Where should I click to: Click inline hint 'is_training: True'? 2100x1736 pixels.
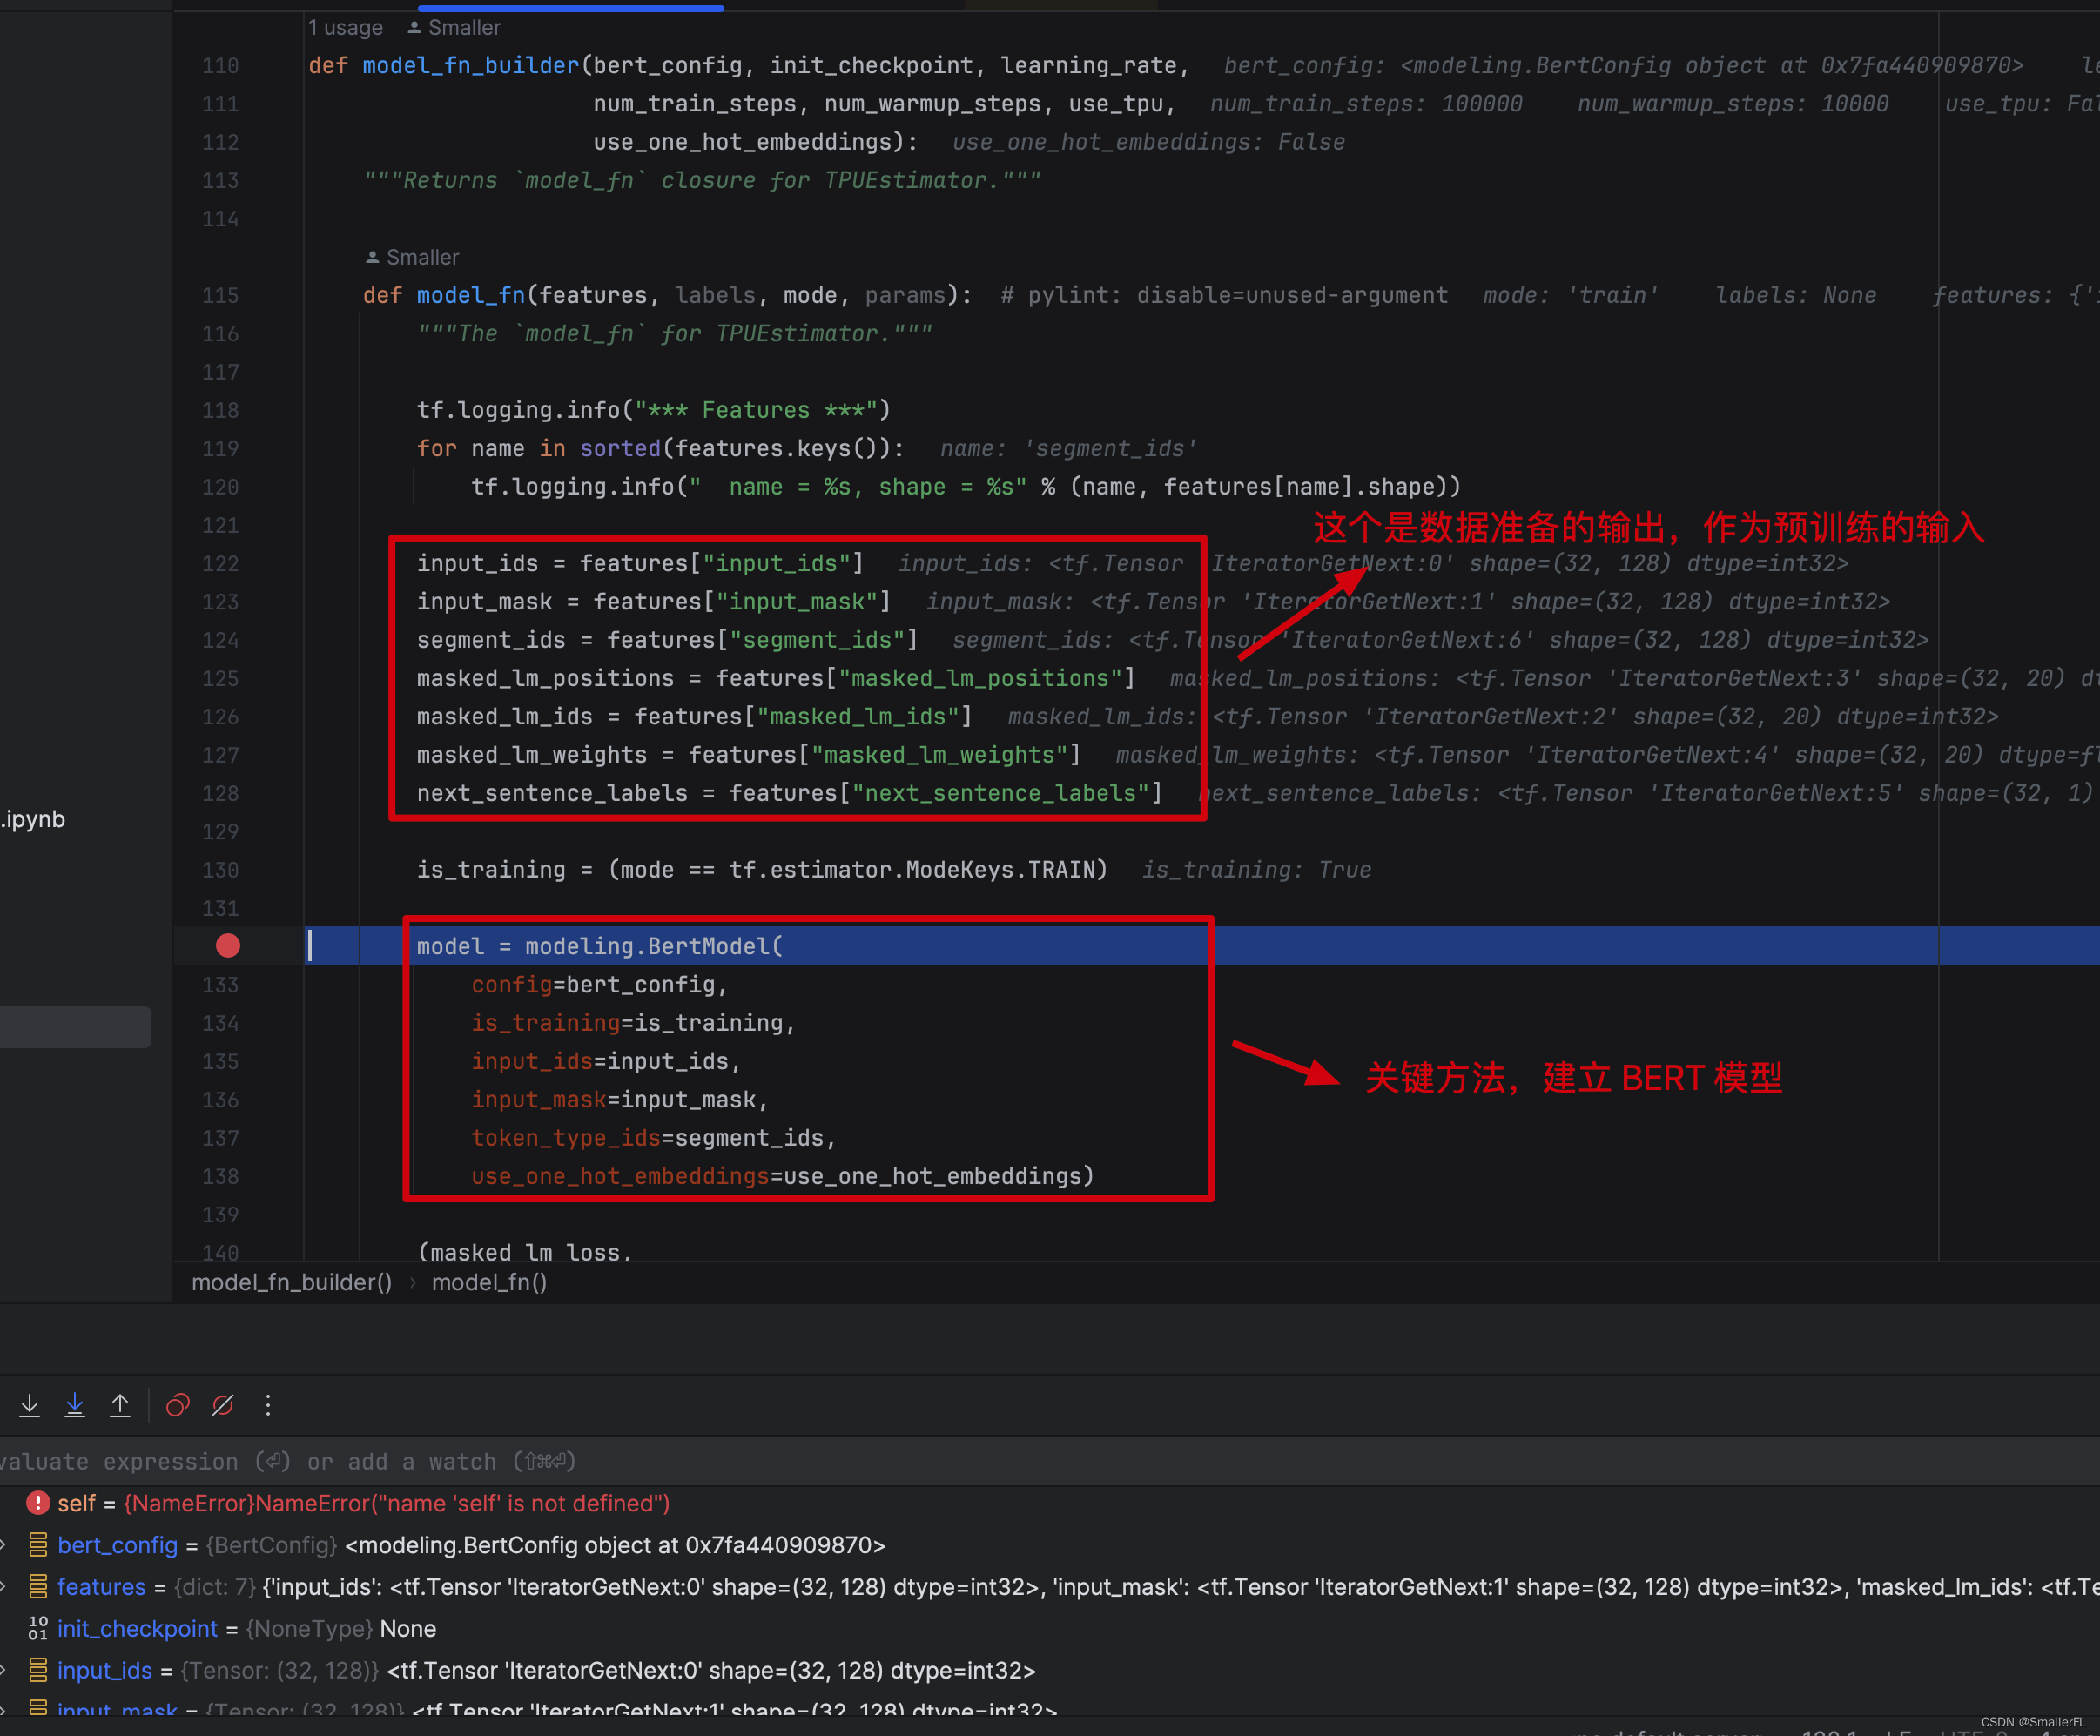pos(1257,870)
